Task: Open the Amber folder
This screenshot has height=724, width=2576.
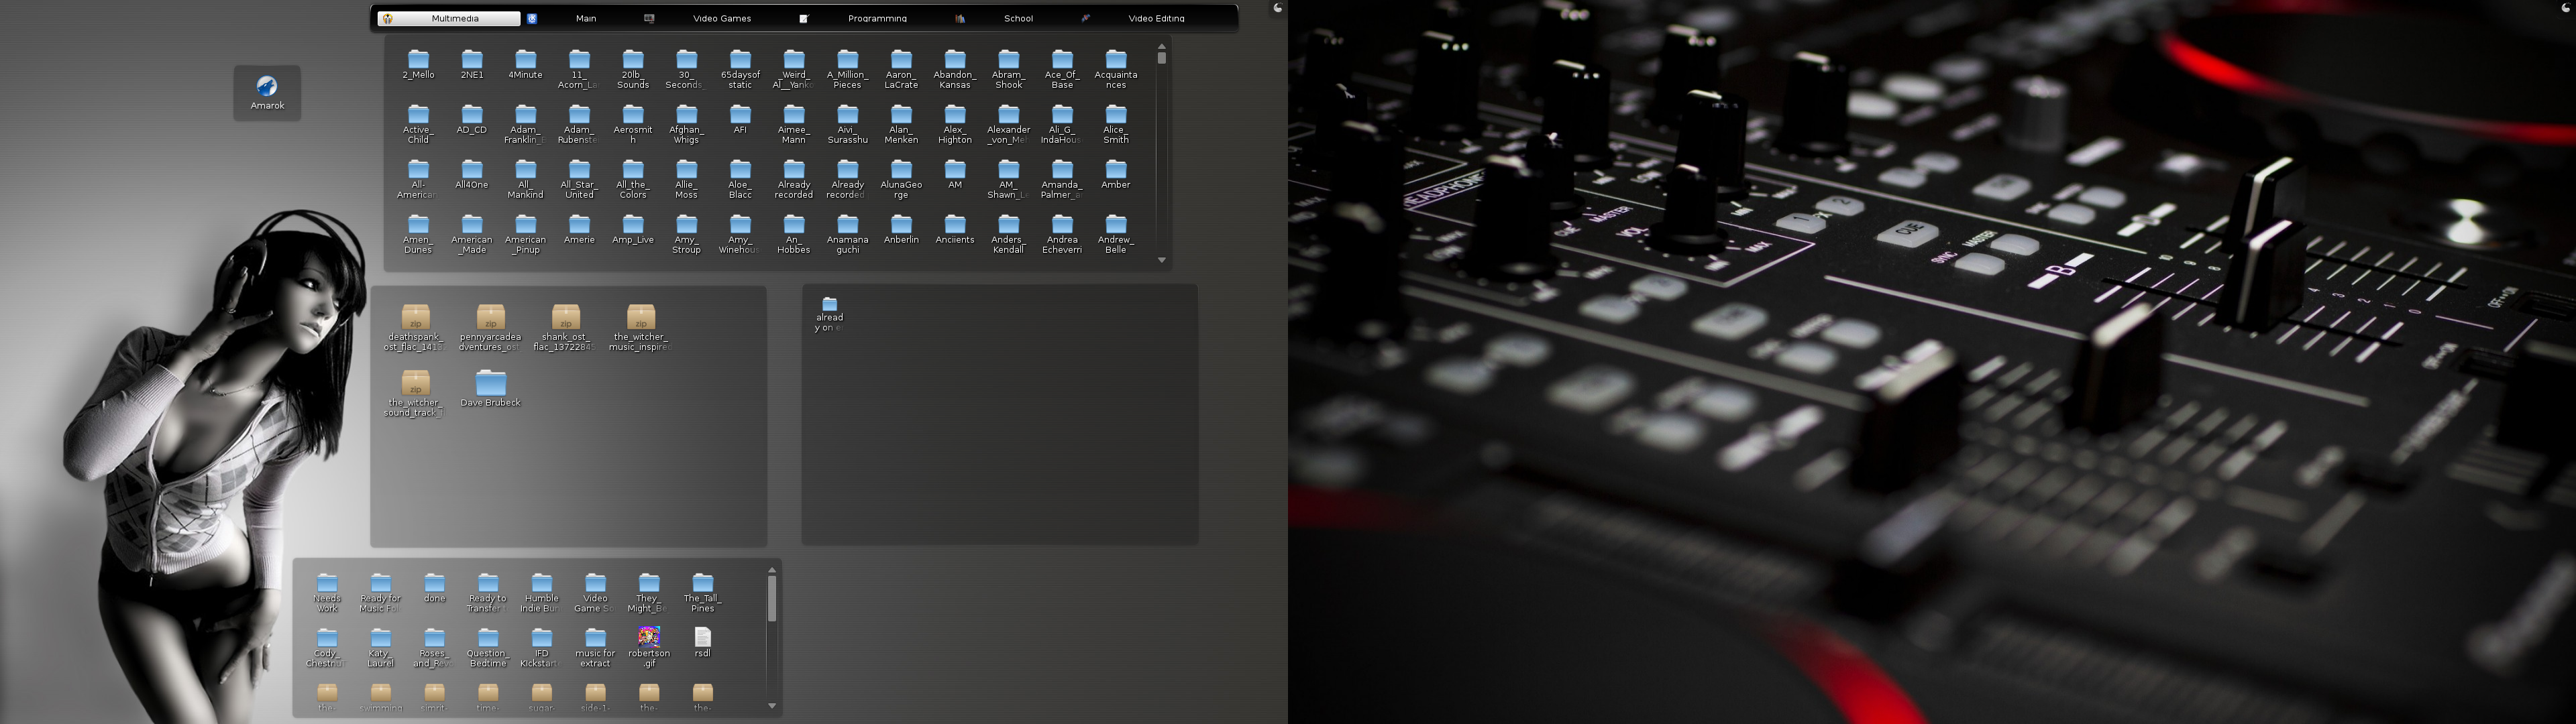Action: coord(1116,174)
